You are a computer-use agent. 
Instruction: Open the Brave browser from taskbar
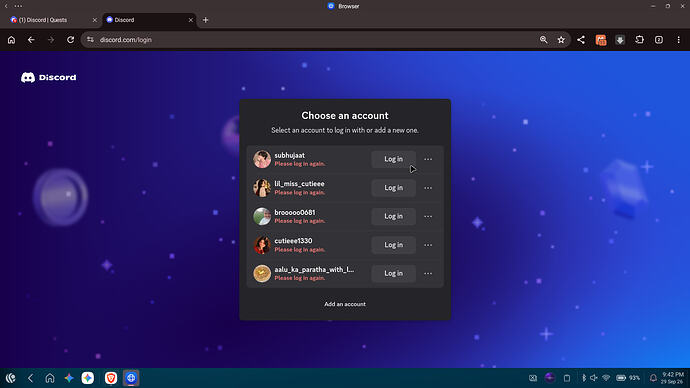click(x=111, y=378)
